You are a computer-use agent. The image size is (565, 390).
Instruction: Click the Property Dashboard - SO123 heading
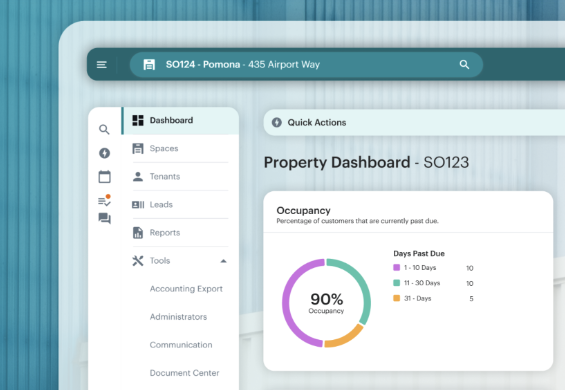click(366, 163)
